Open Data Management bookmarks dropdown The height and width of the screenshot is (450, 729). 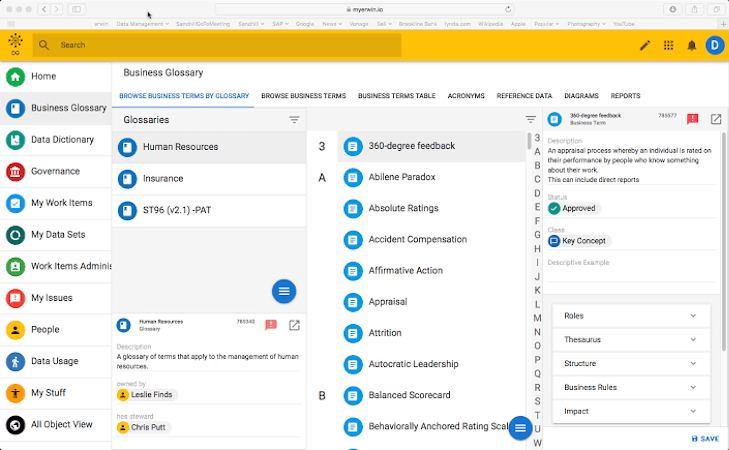click(x=142, y=24)
